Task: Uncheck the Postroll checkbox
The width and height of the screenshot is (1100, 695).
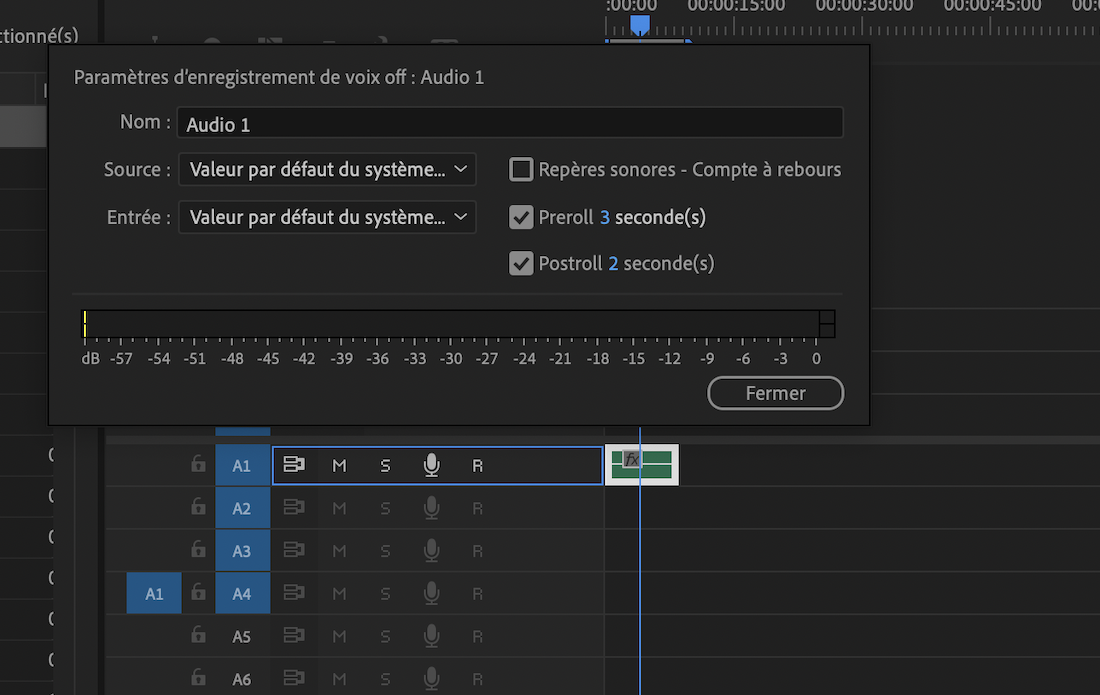Action: 521,264
